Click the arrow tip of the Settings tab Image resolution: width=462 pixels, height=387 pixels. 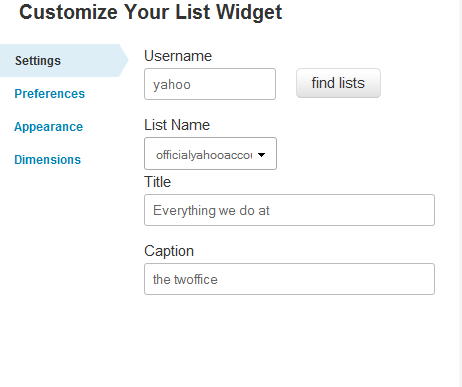tap(124, 60)
